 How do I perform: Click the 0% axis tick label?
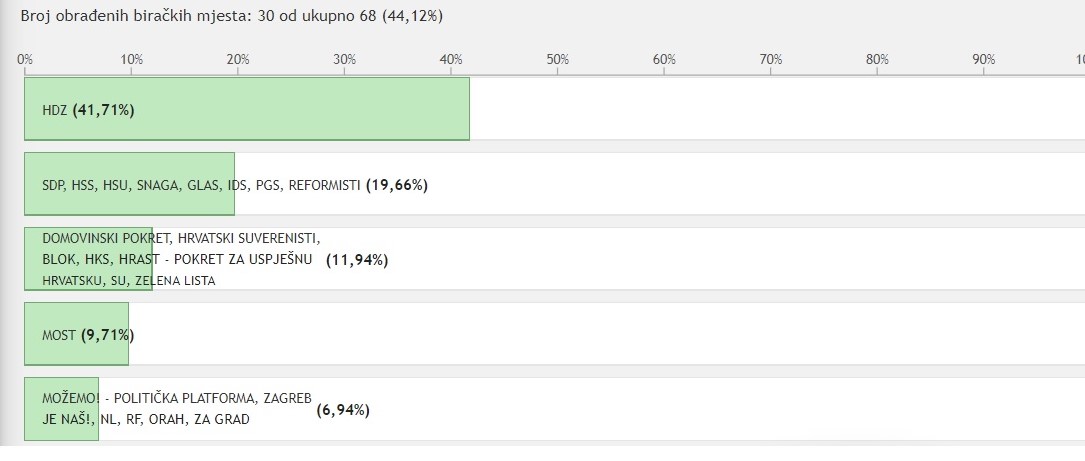coord(25,60)
